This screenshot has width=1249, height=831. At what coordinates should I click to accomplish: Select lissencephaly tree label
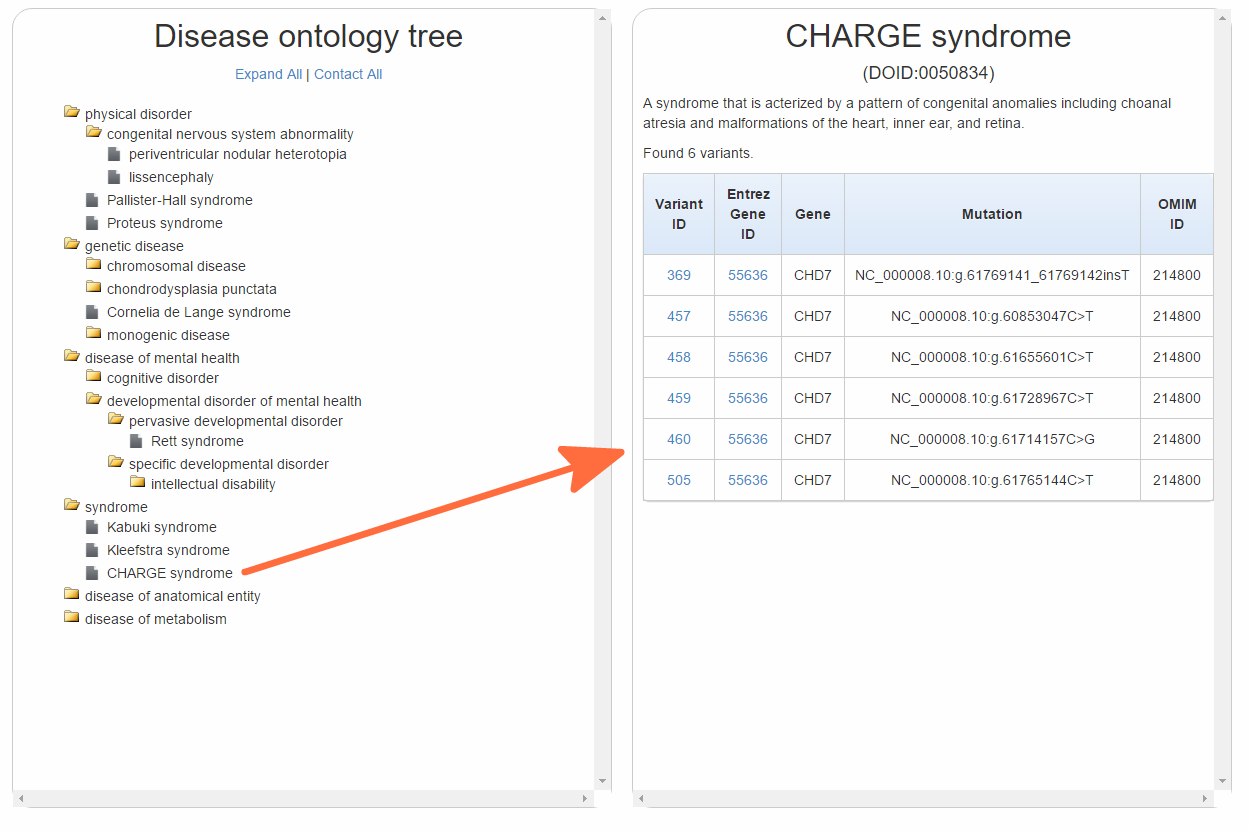(171, 177)
